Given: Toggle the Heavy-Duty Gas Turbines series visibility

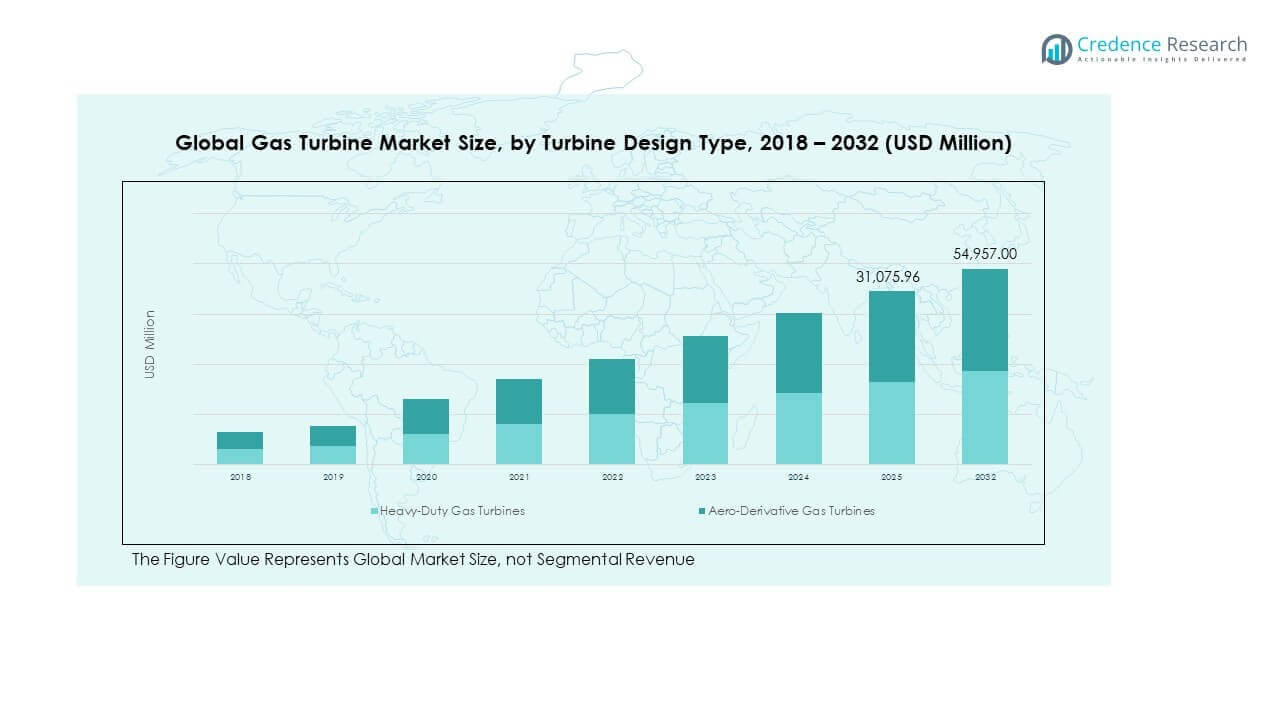Looking at the screenshot, I should [450, 511].
